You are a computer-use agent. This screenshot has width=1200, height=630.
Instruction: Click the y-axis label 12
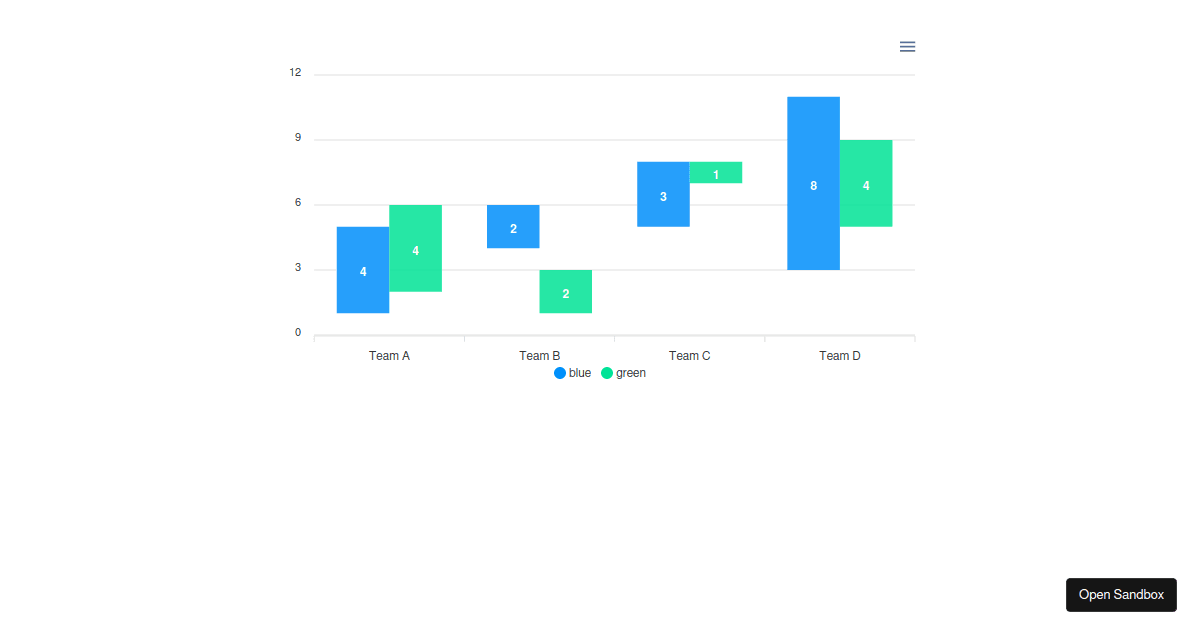295,73
